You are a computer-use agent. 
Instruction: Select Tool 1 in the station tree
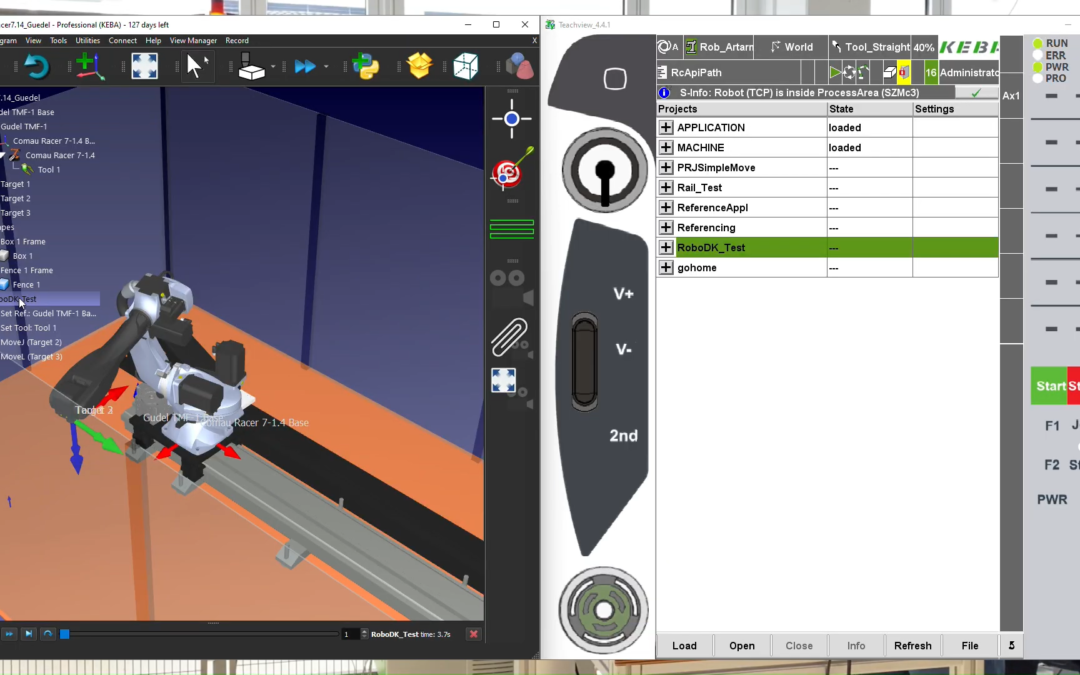coord(48,169)
